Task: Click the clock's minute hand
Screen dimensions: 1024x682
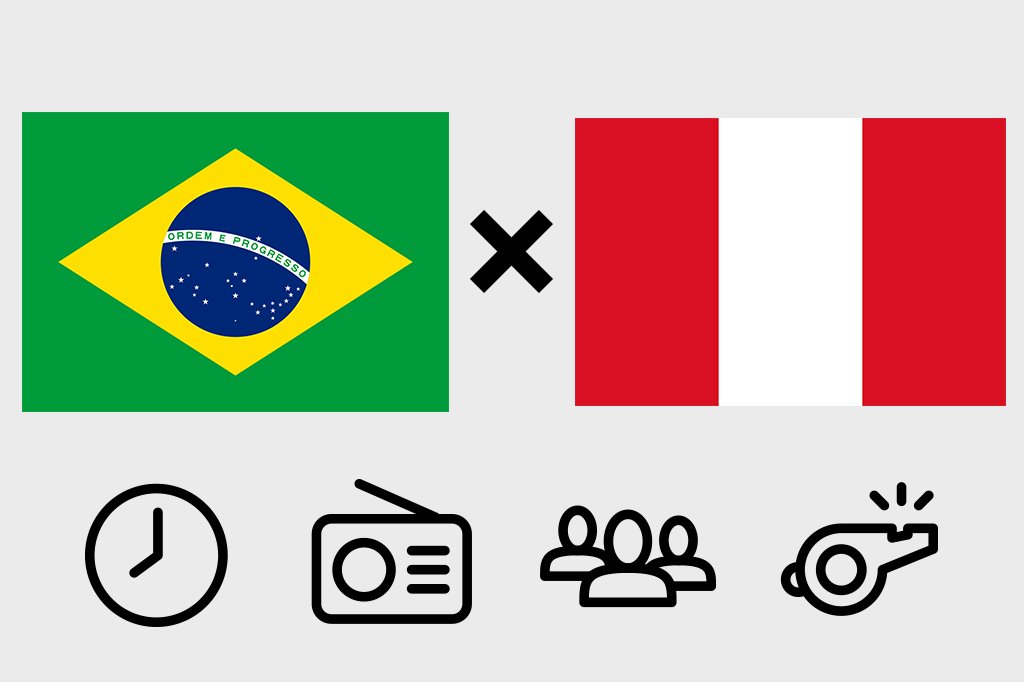Action: pyautogui.click(x=157, y=532)
